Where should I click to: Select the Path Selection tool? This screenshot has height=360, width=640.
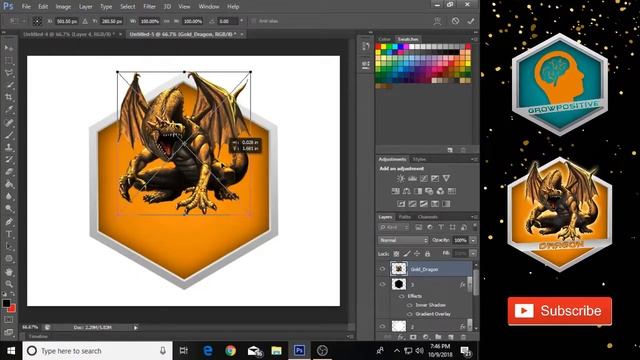[9, 247]
